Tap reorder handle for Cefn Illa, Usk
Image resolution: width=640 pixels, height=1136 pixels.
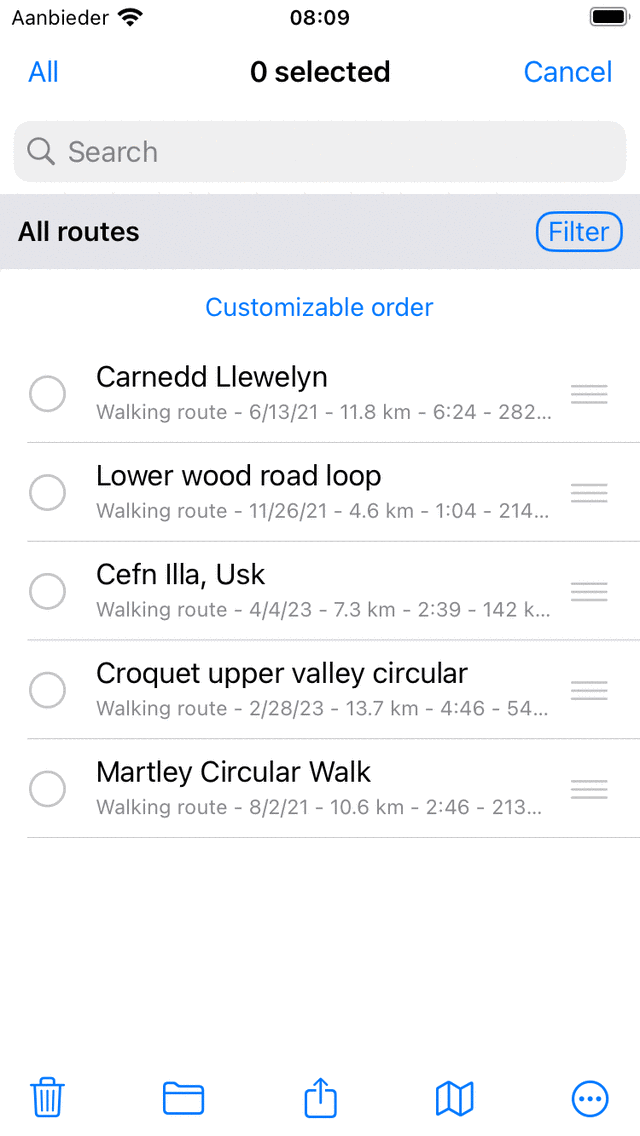click(x=589, y=592)
